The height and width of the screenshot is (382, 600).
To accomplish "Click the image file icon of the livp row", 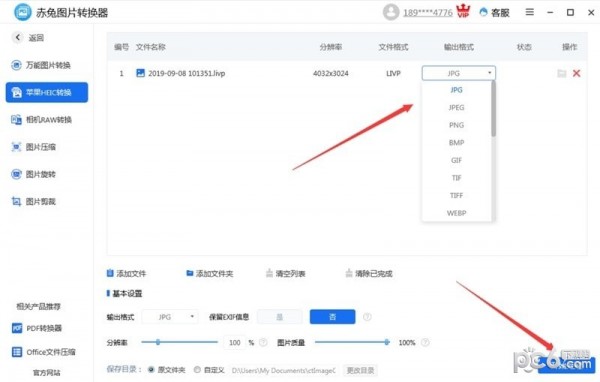I will pyautogui.click(x=140, y=73).
